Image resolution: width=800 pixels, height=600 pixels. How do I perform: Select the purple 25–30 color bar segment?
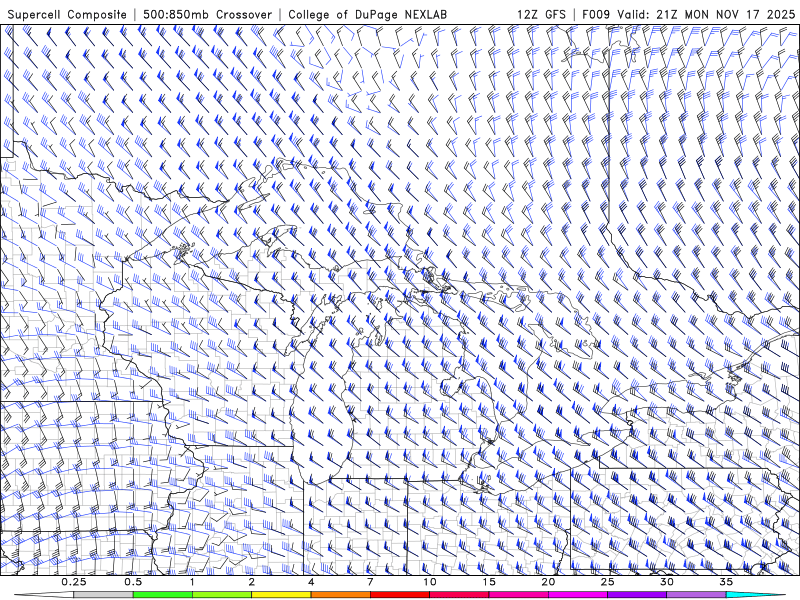[637, 595]
